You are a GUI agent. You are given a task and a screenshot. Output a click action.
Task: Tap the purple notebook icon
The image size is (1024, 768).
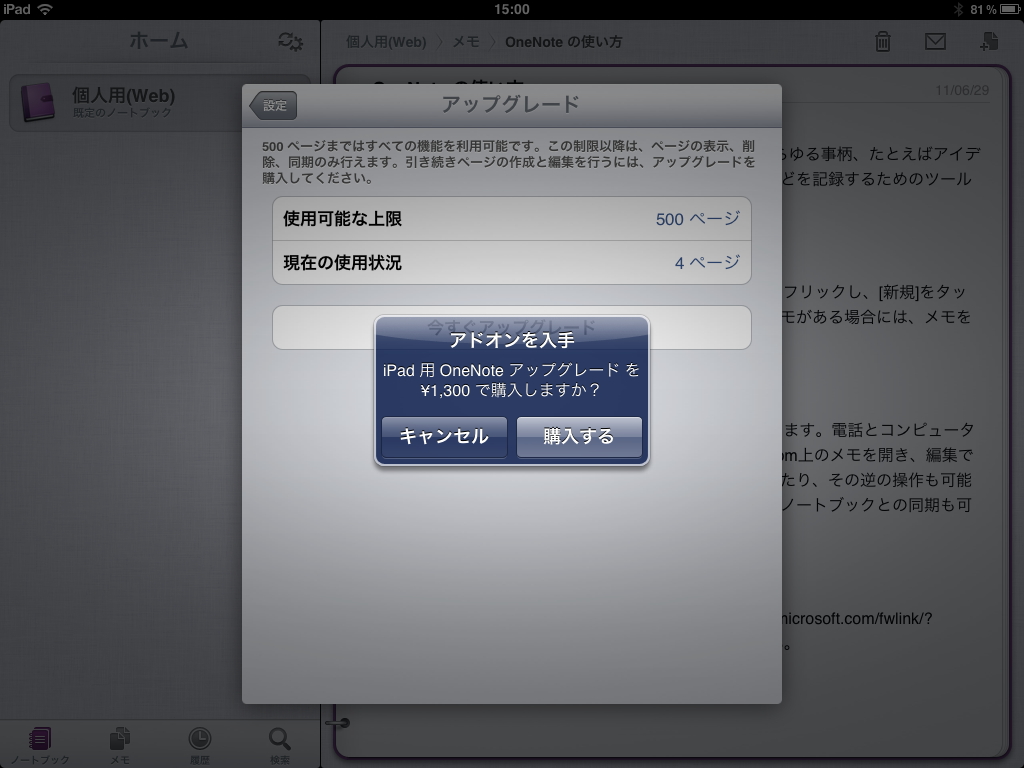click(x=39, y=102)
